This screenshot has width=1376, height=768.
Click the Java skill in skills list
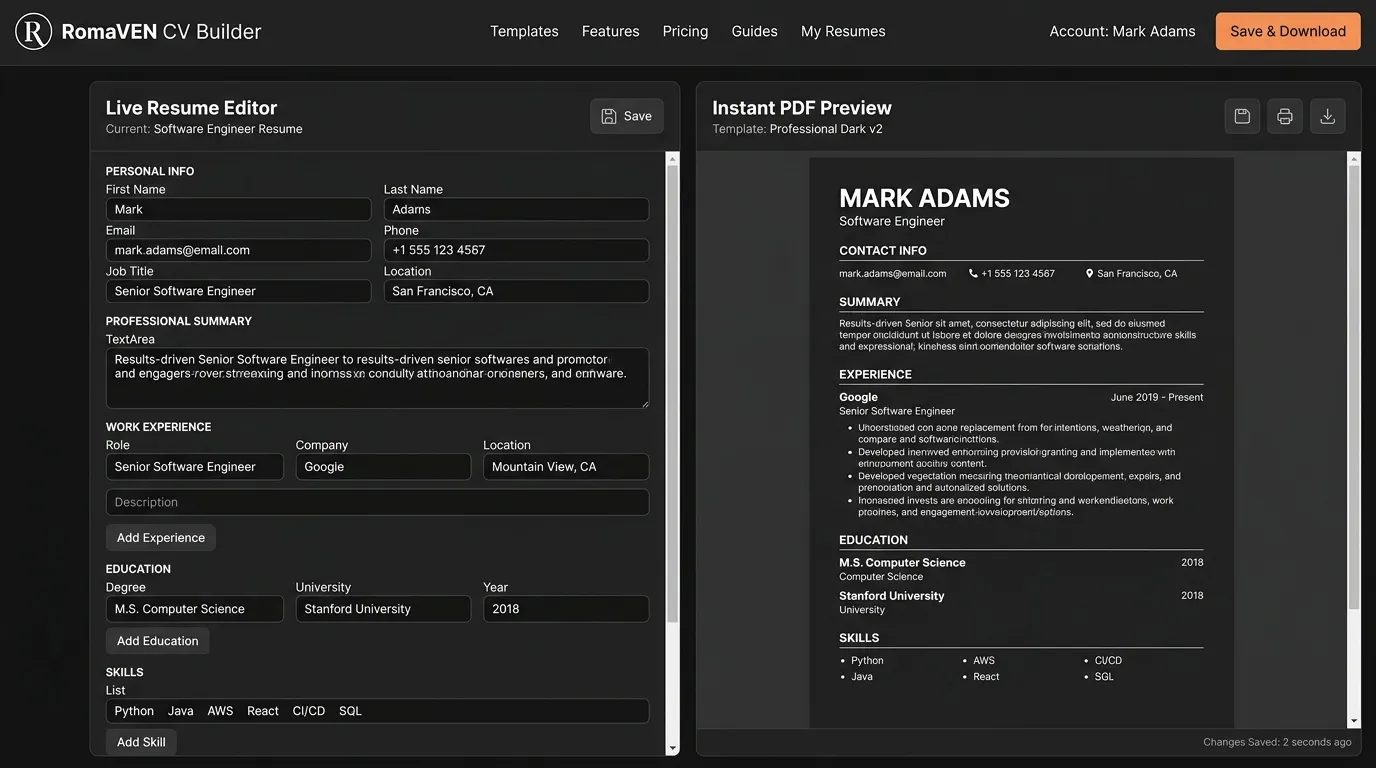coord(181,711)
